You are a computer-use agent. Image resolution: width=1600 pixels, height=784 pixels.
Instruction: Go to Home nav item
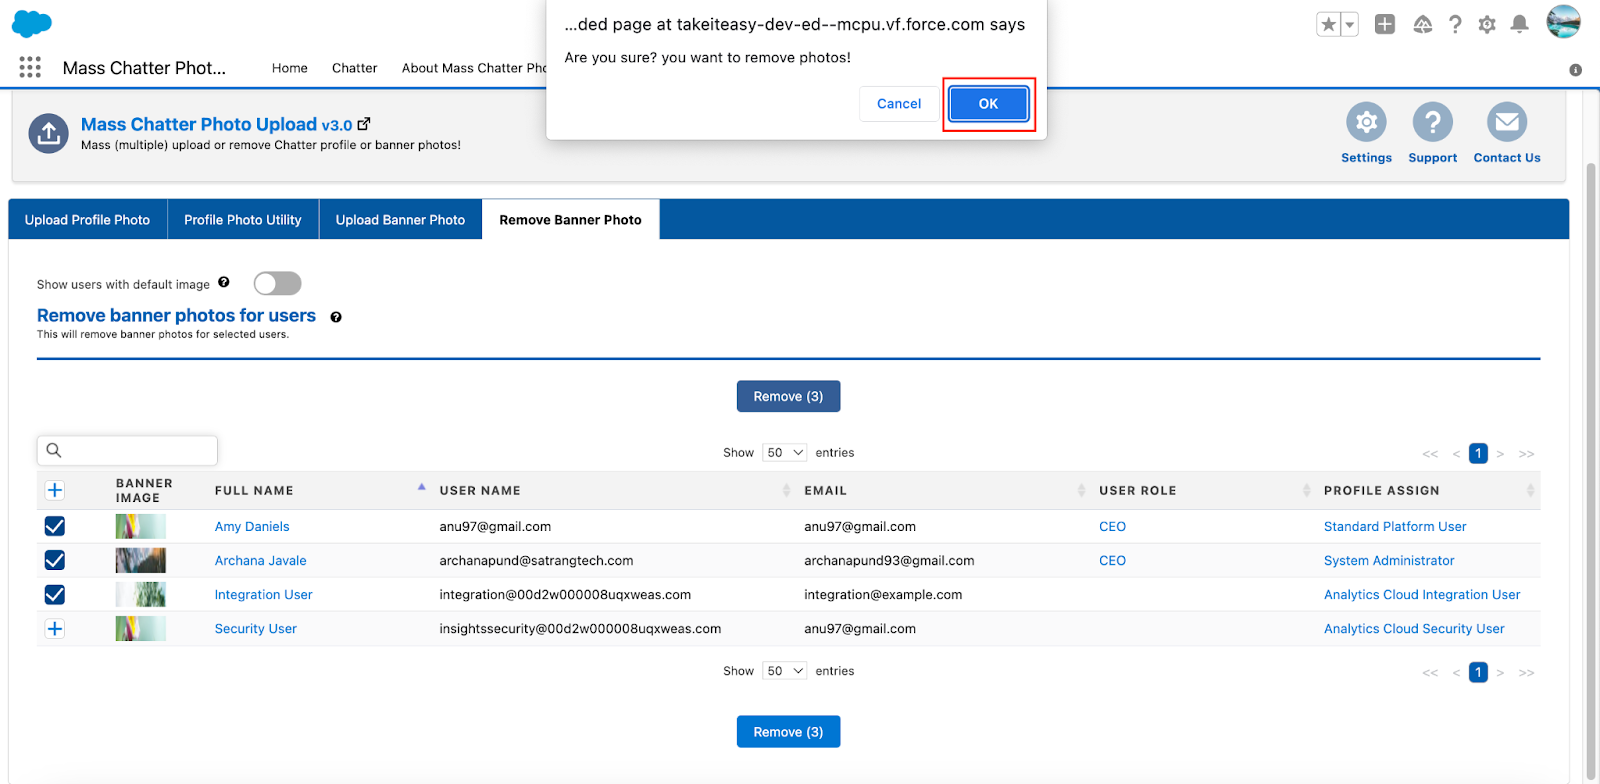(289, 68)
